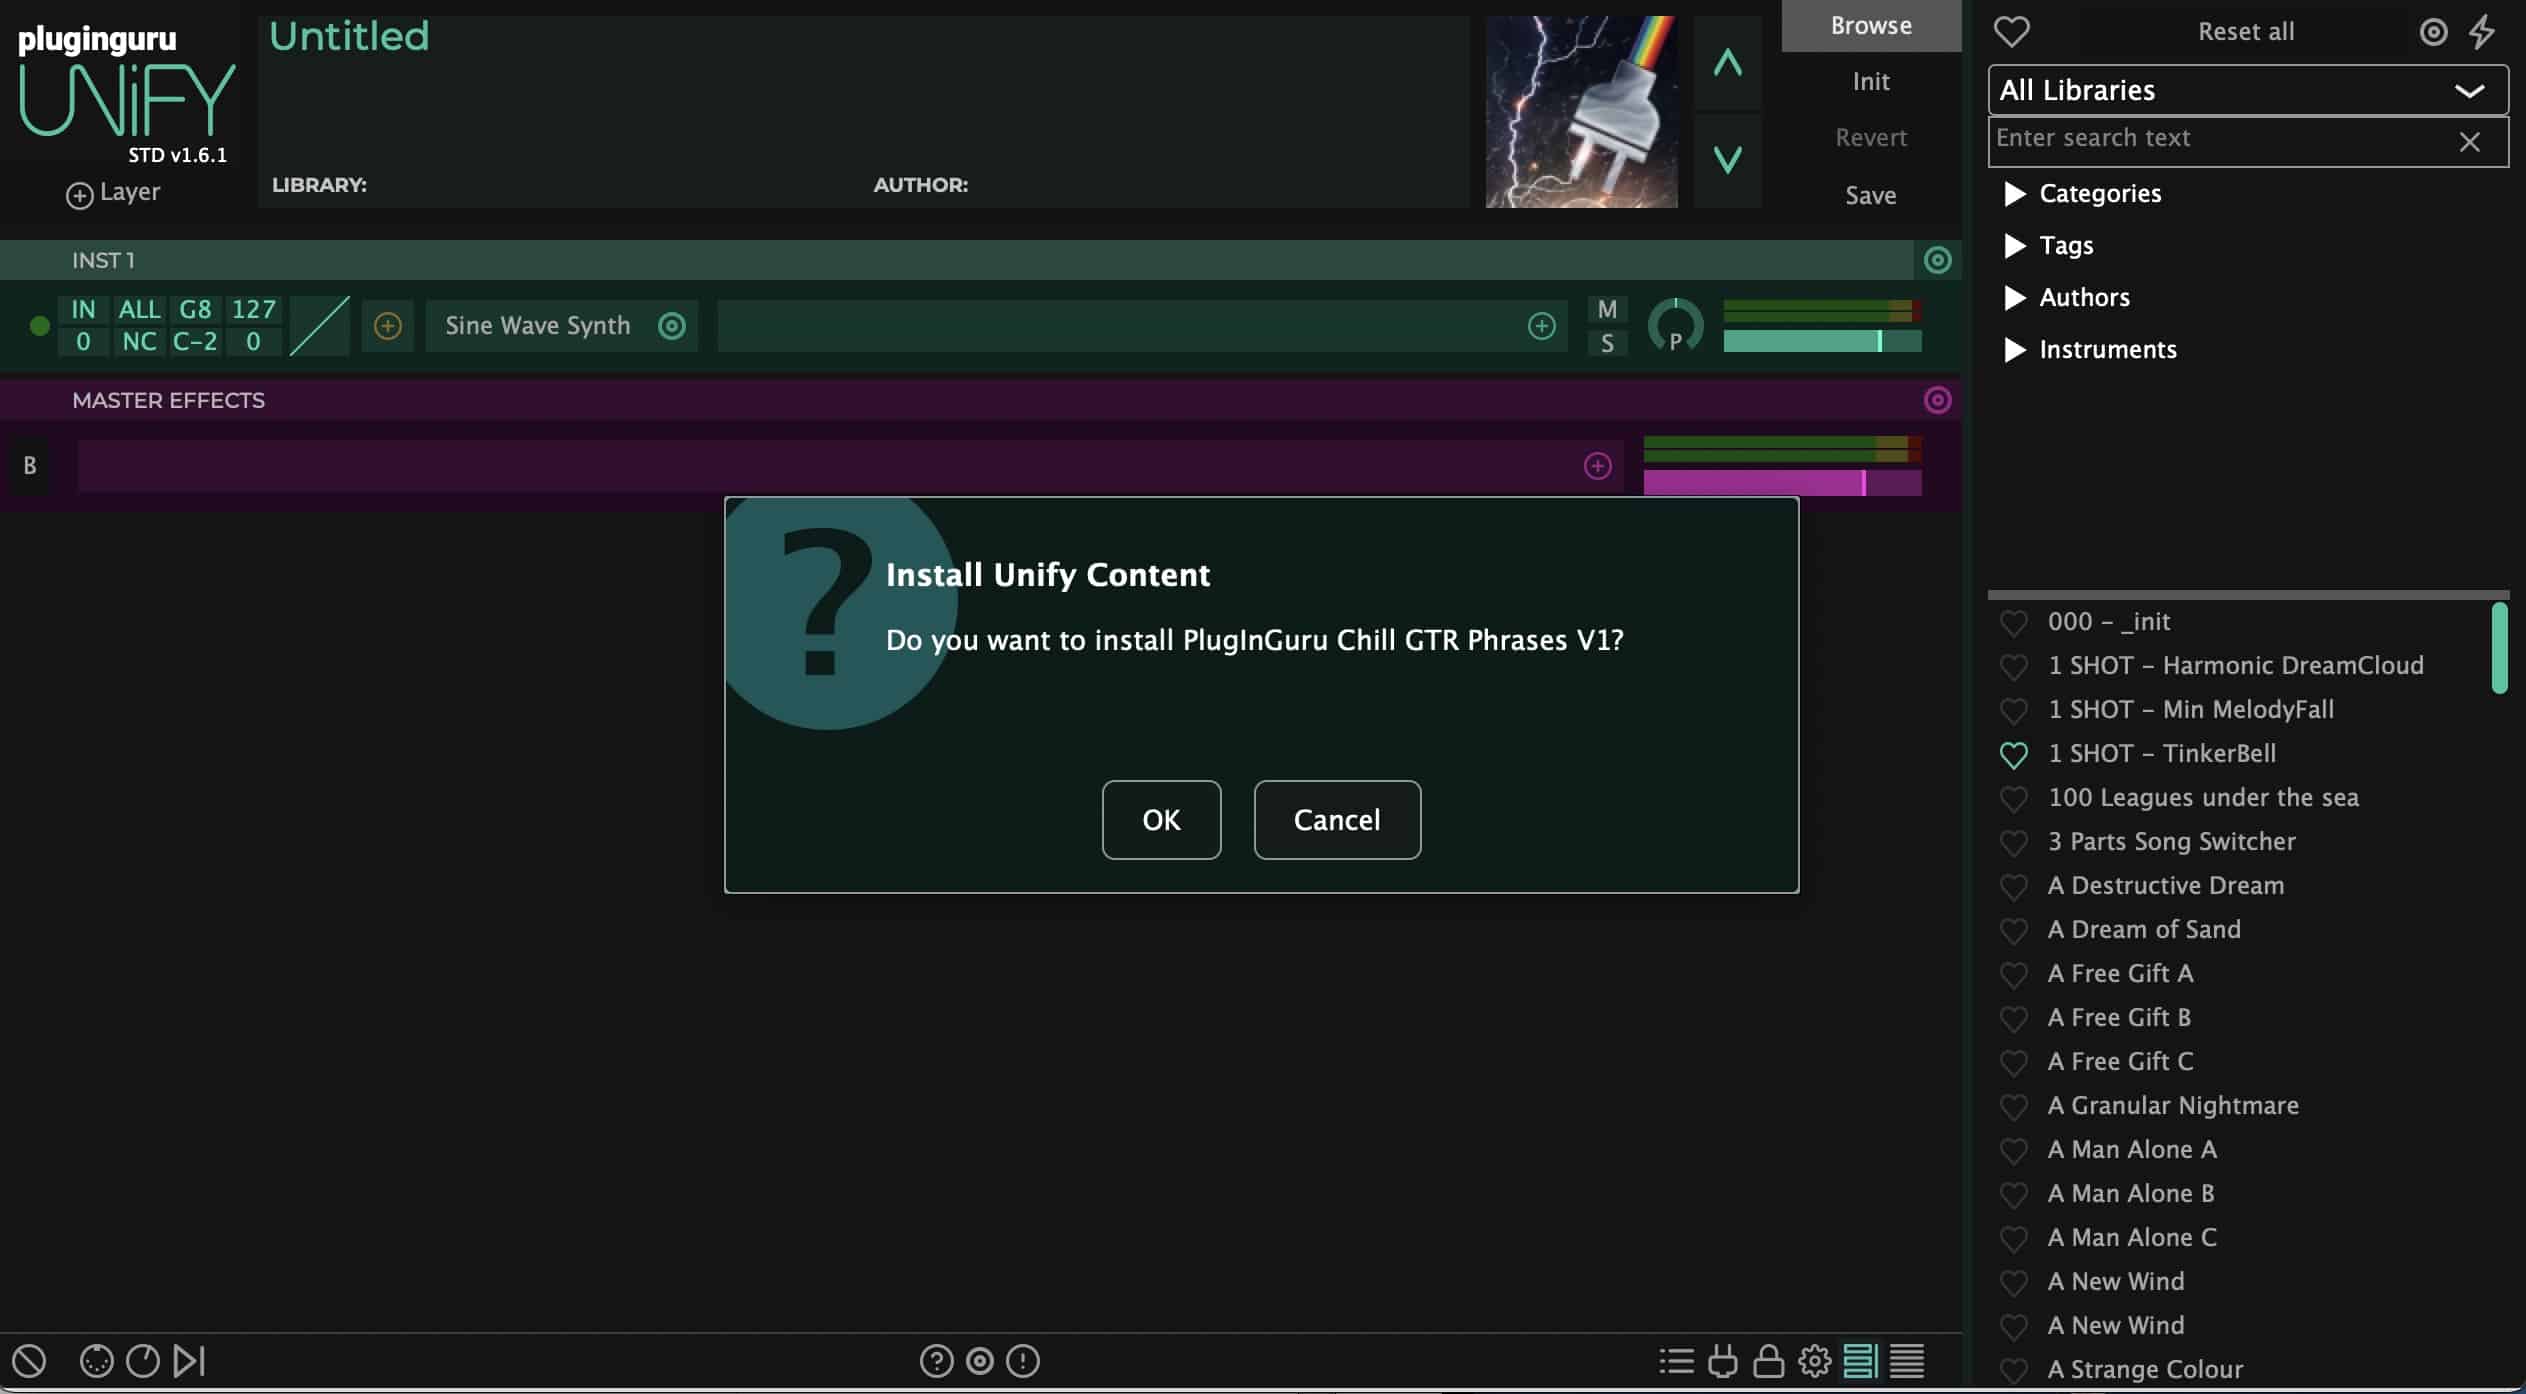Select patch 'A Granular Nightmare'
Image resolution: width=2526 pixels, height=1394 pixels.
coord(2173,1106)
